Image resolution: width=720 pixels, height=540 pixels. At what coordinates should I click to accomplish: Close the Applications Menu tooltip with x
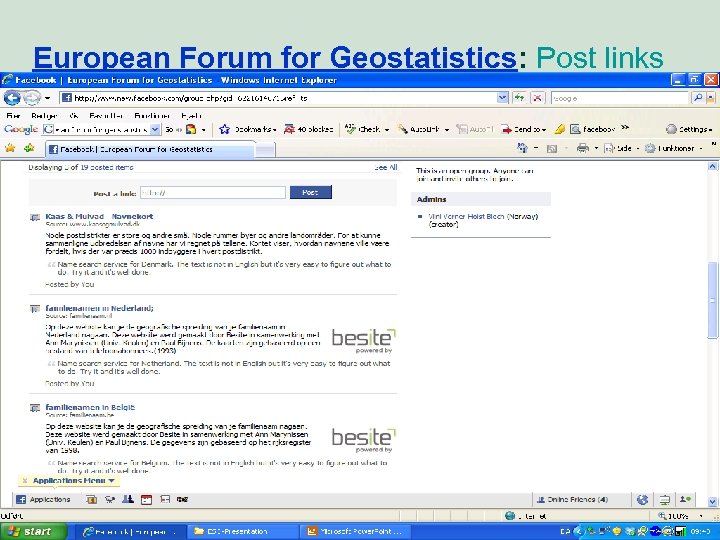25,481
